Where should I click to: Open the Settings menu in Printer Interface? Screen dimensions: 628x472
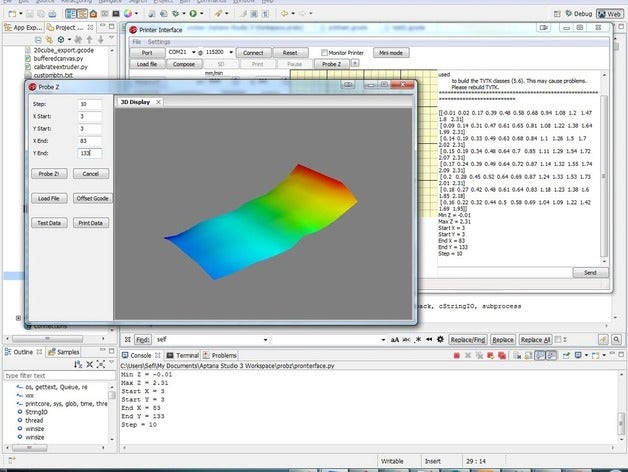tap(159, 42)
